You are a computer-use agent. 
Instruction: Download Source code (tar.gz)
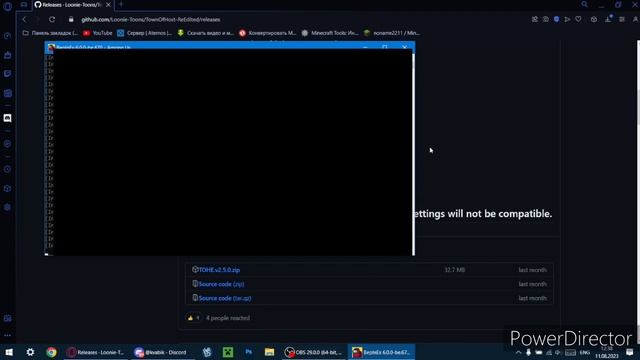pyautogui.click(x=225, y=298)
